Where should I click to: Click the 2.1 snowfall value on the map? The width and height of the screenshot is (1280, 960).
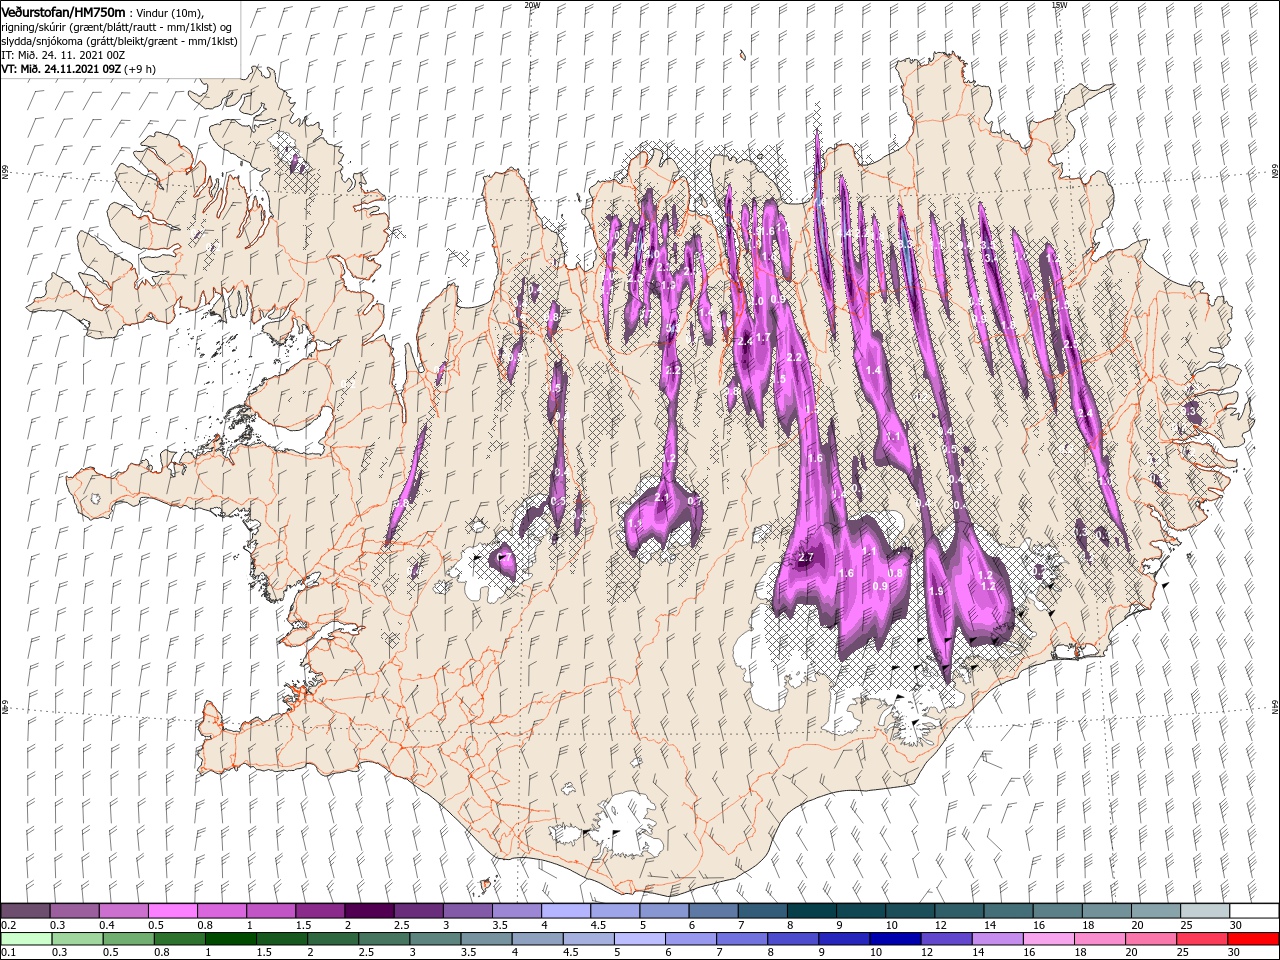[x=662, y=498]
